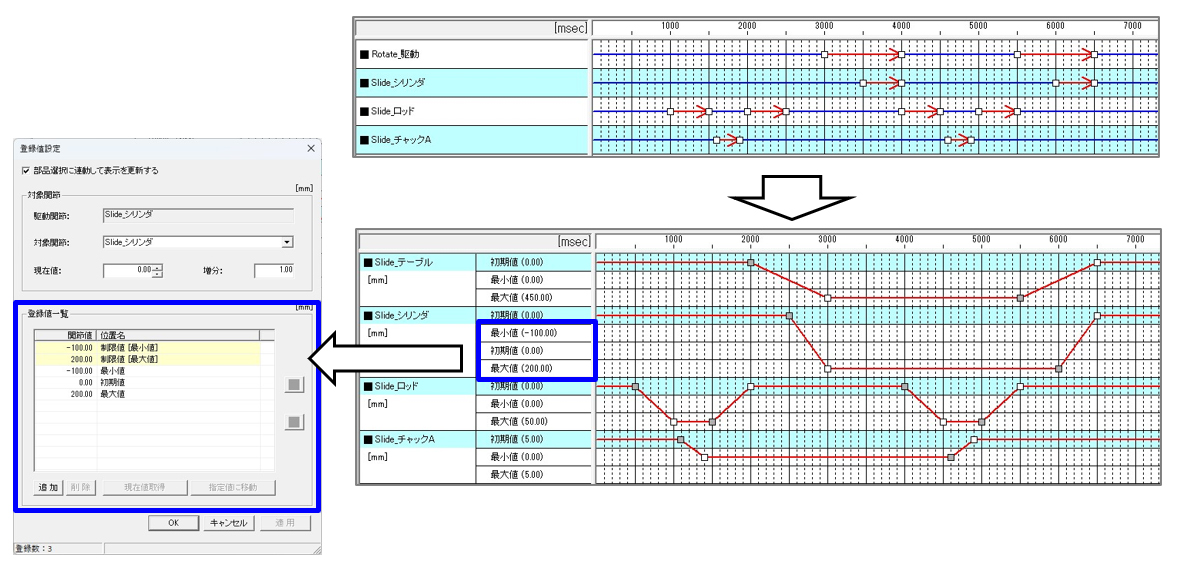Viewport: 1185px width, 570px height.
Task: Open the 対象関節 dropdown list
Action: pyautogui.click(x=287, y=242)
